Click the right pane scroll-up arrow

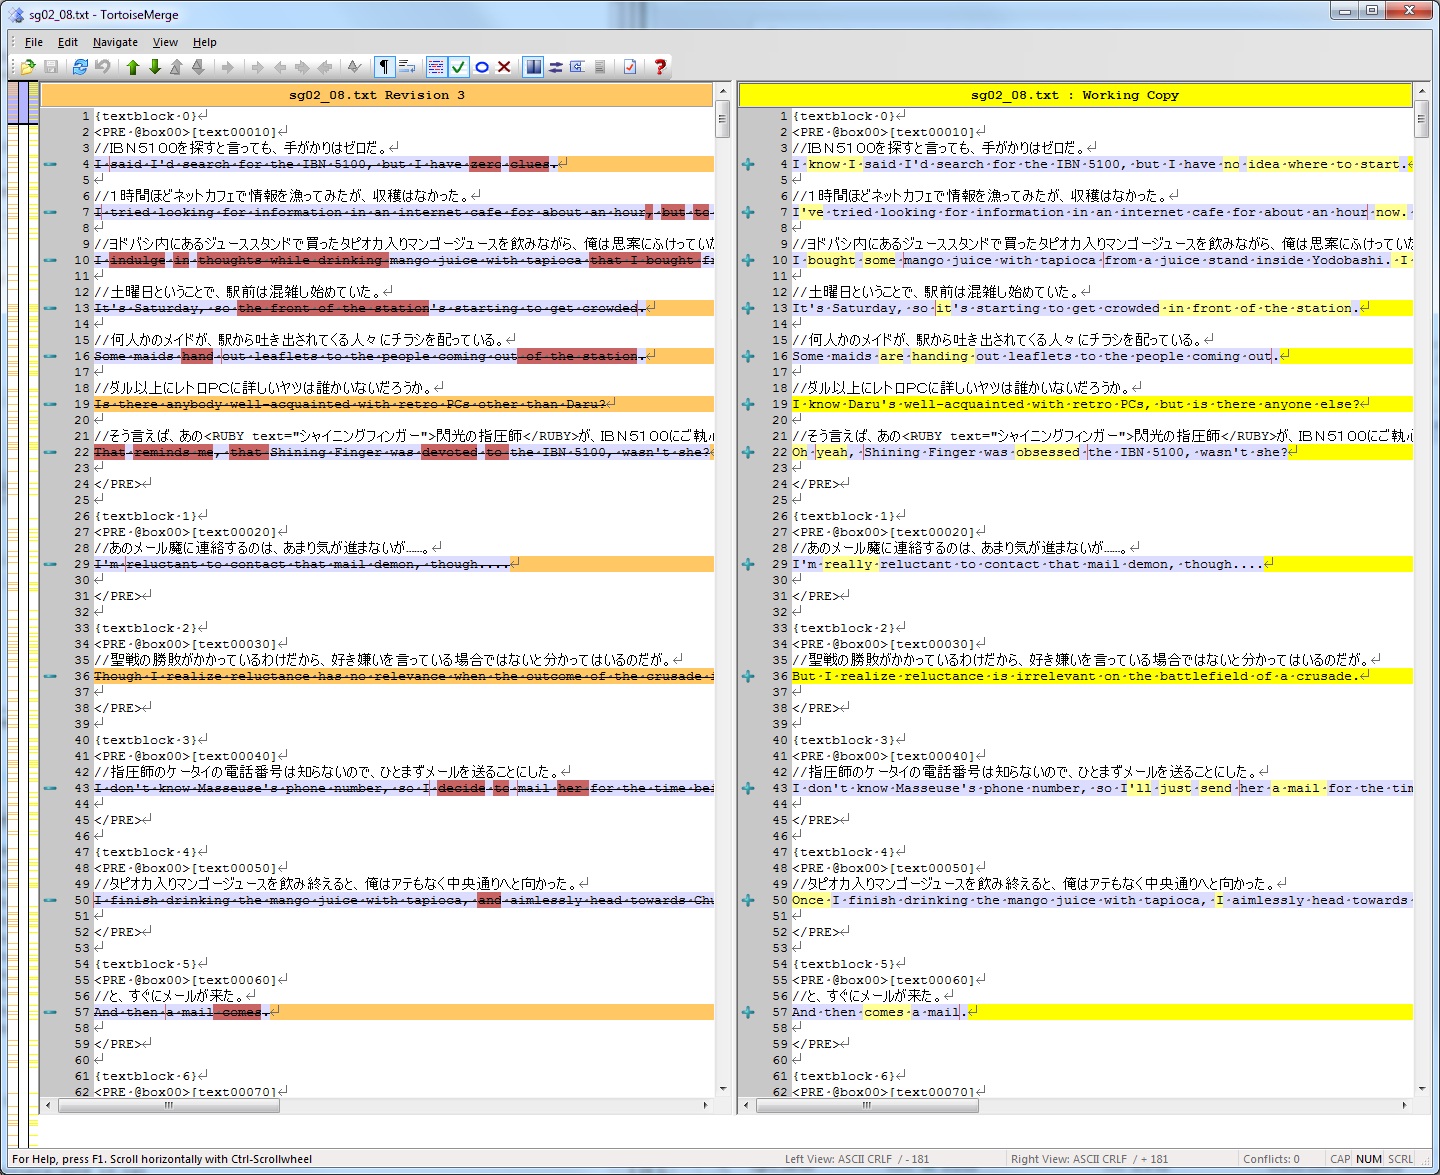1421,91
